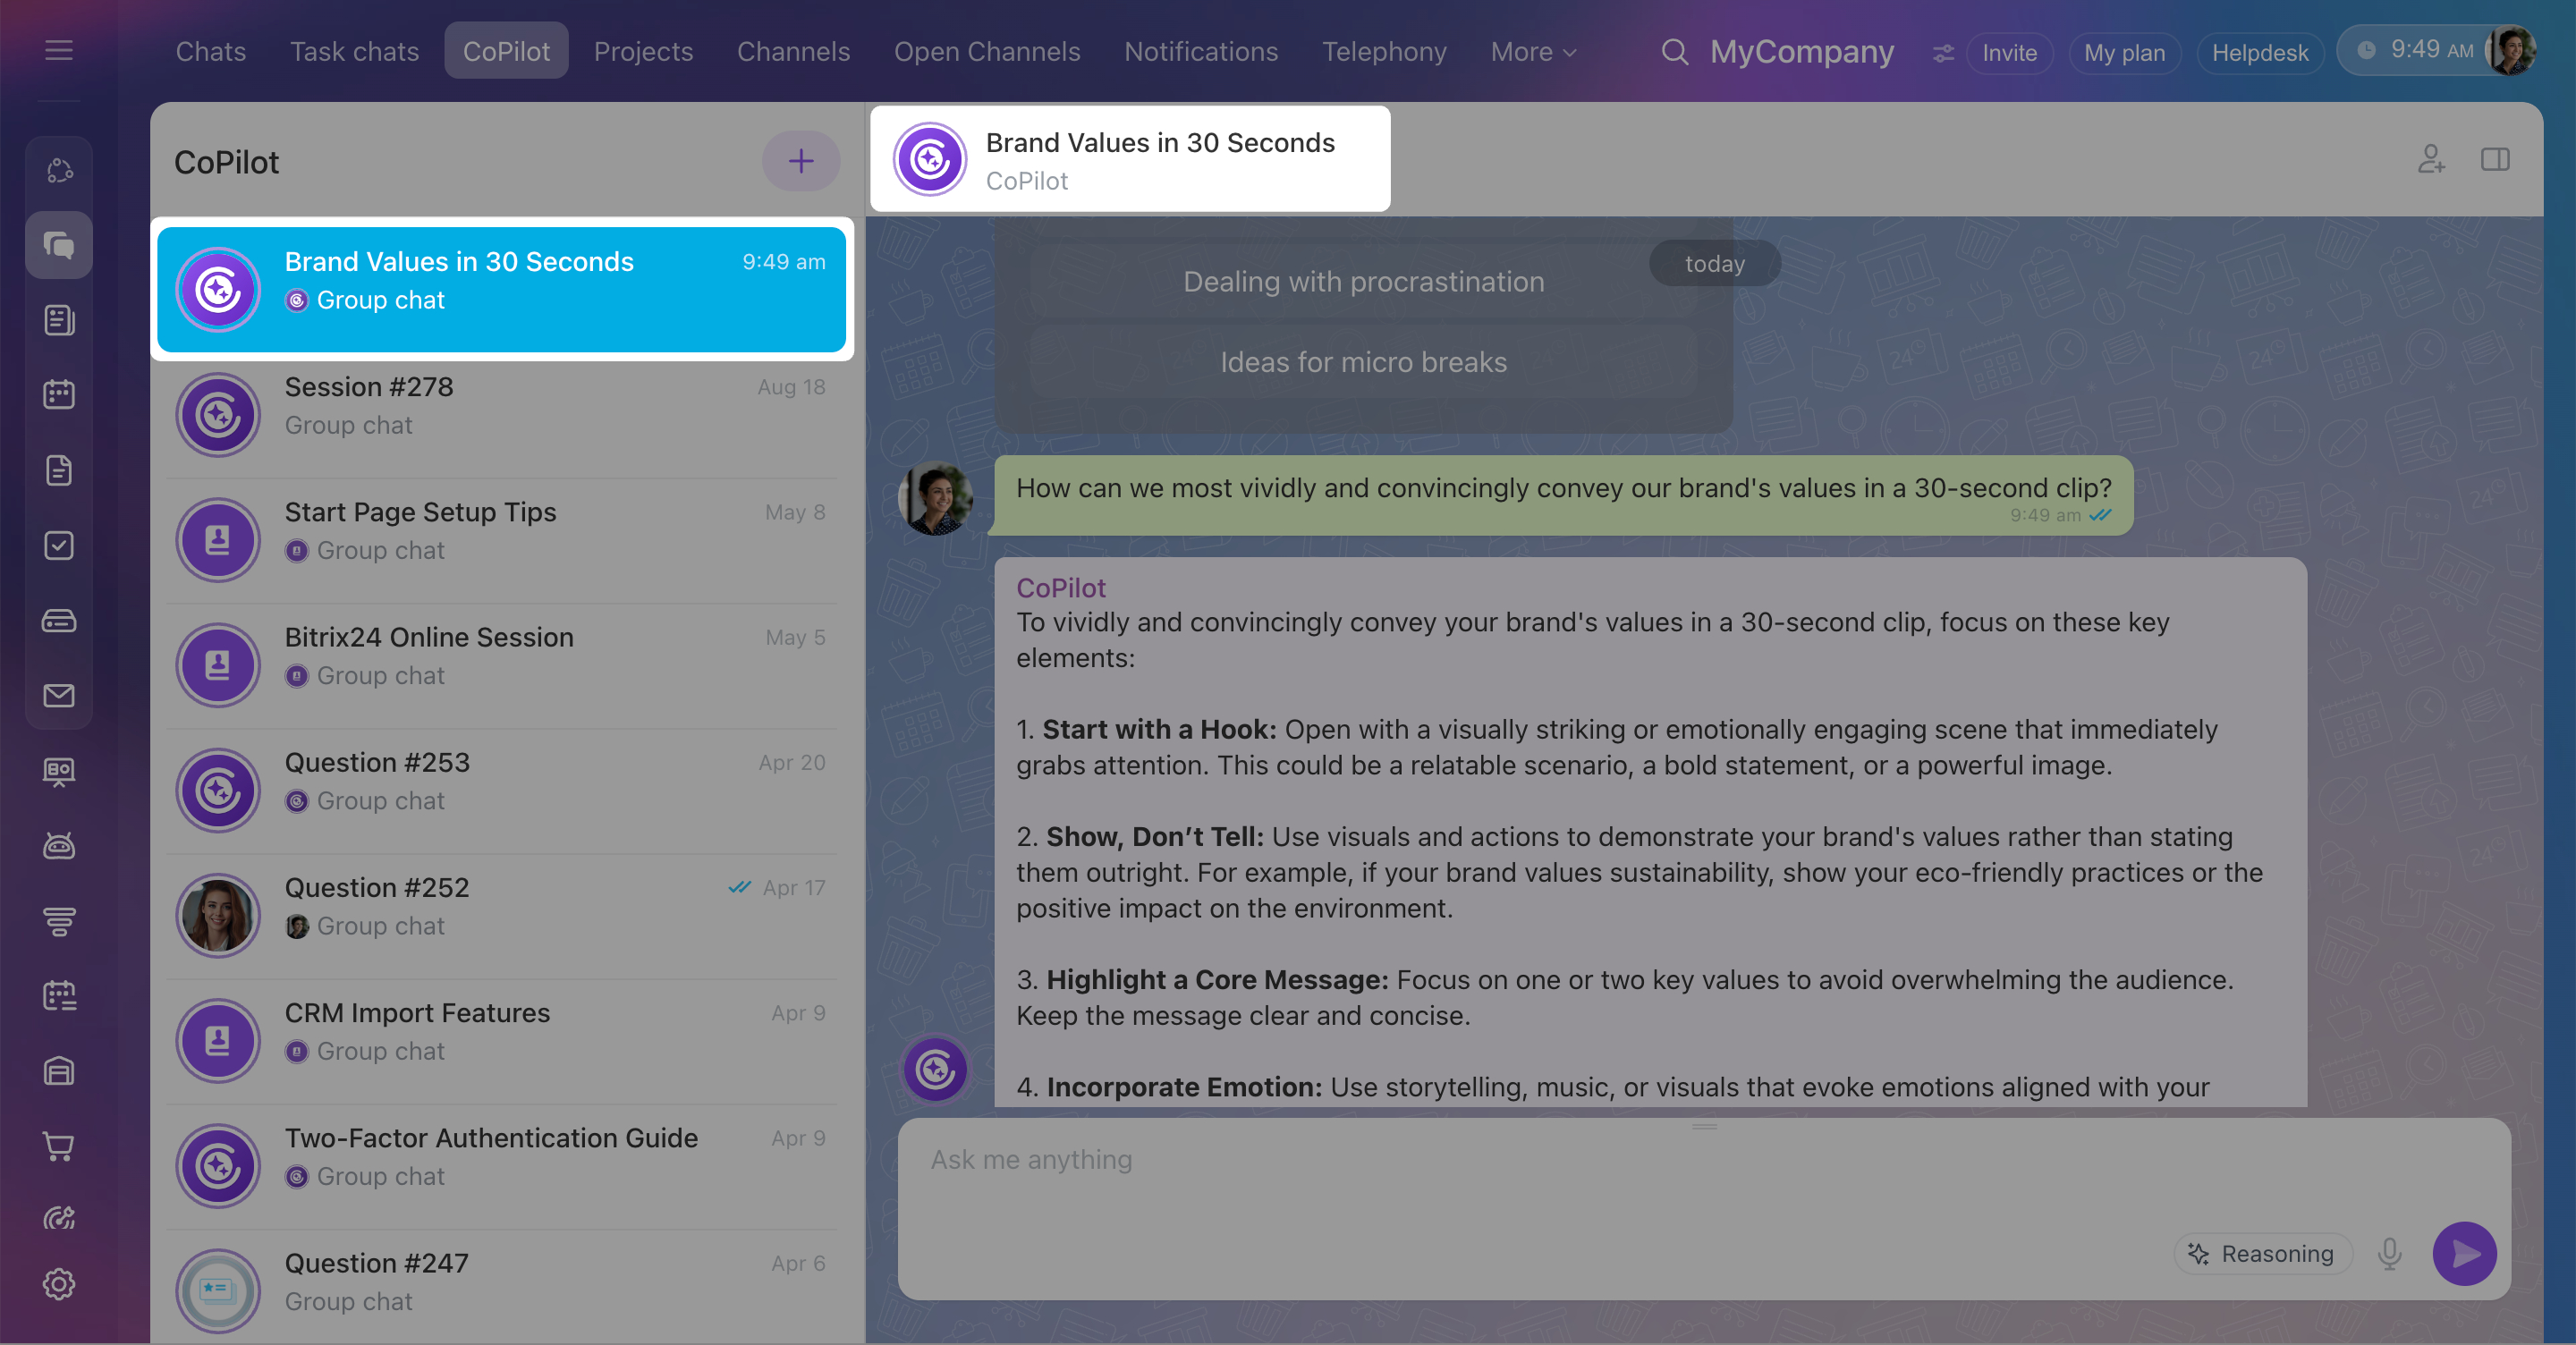Open the hamburger main menu
Screen dimensions: 2576x1345
click(59, 50)
